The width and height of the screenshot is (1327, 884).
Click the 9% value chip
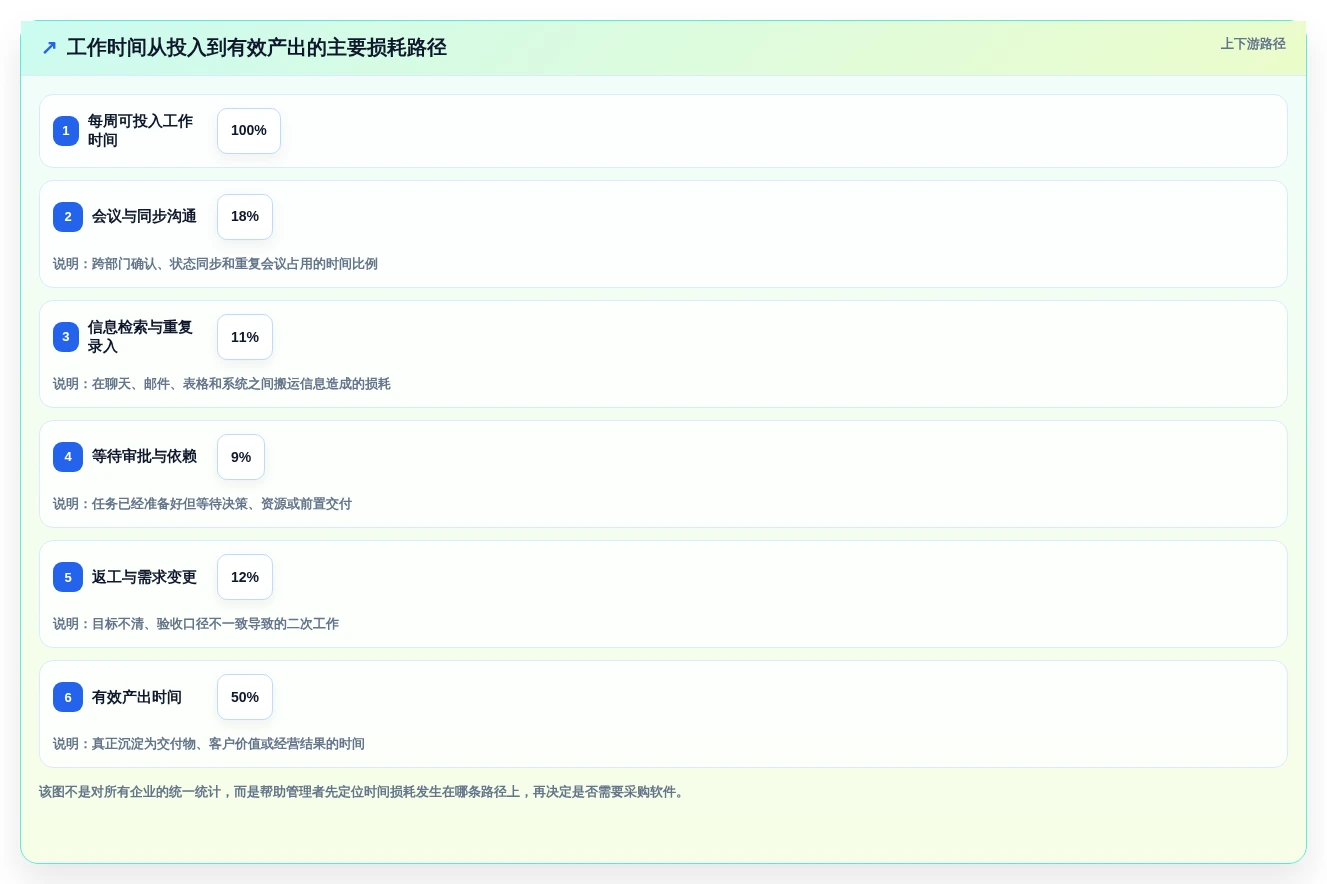pos(241,457)
